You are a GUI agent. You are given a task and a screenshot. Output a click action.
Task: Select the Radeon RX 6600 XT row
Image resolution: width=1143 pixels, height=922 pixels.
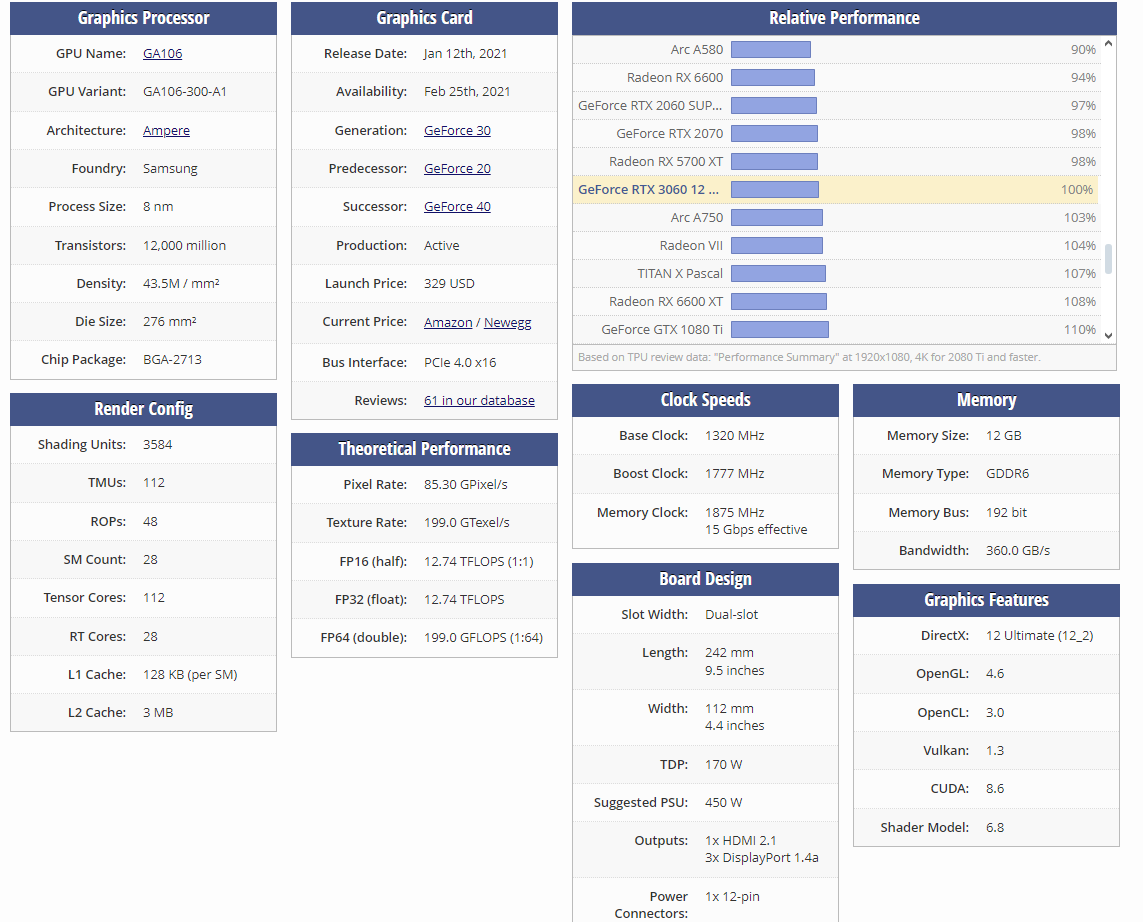(x=836, y=301)
